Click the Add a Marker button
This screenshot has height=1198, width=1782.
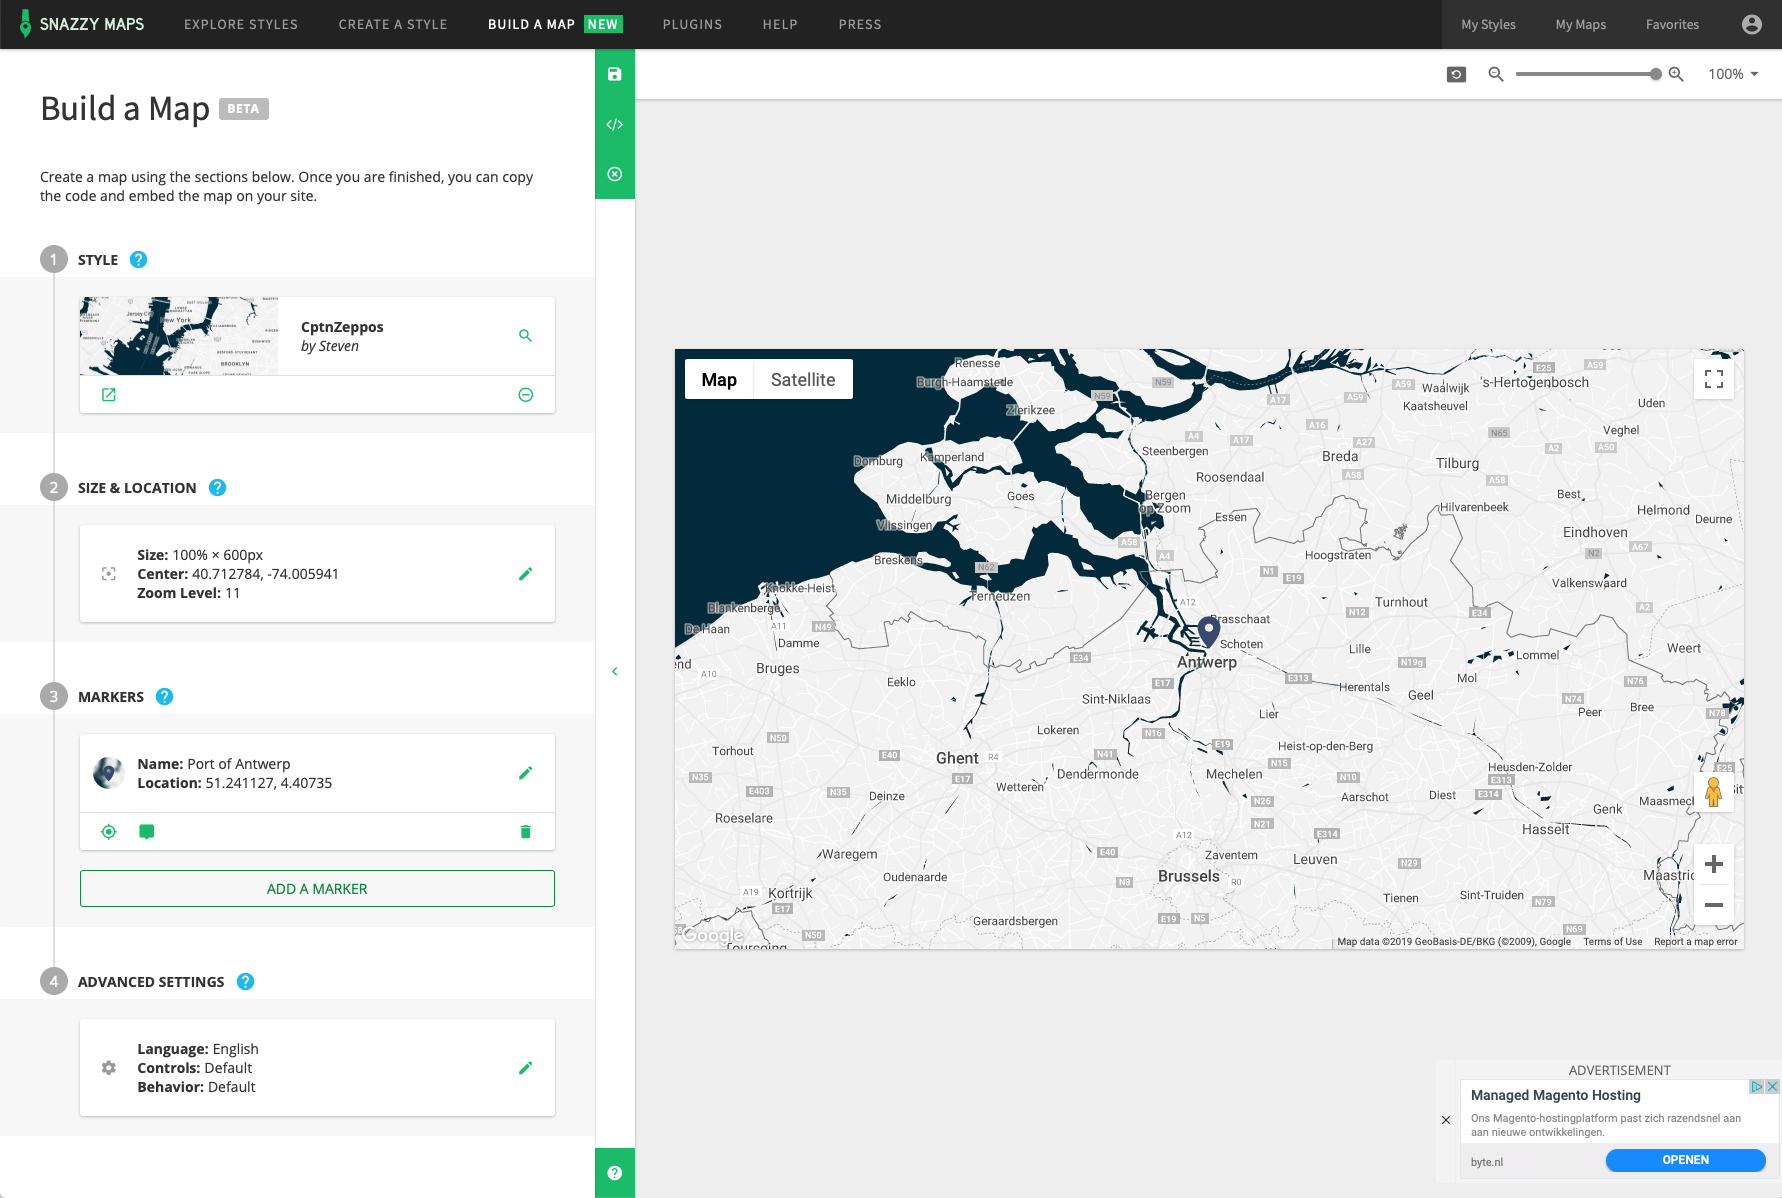pos(317,889)
